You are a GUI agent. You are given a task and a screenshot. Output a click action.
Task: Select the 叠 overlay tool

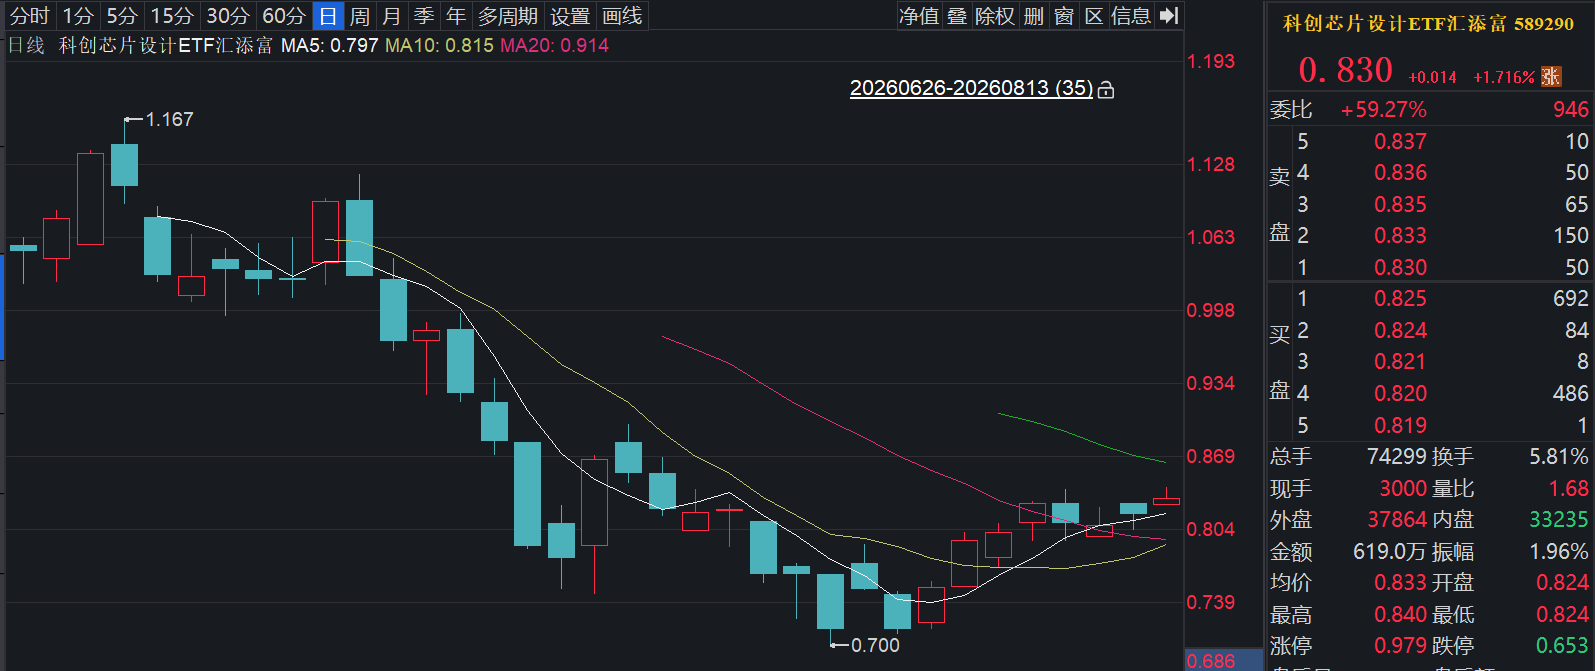[x=957, y=16]
